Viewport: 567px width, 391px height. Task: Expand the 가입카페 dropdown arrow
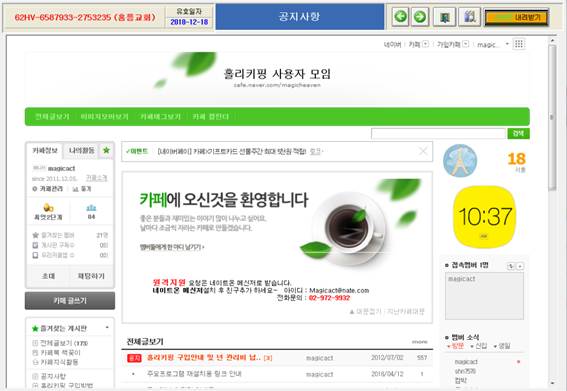pos(466,44)
